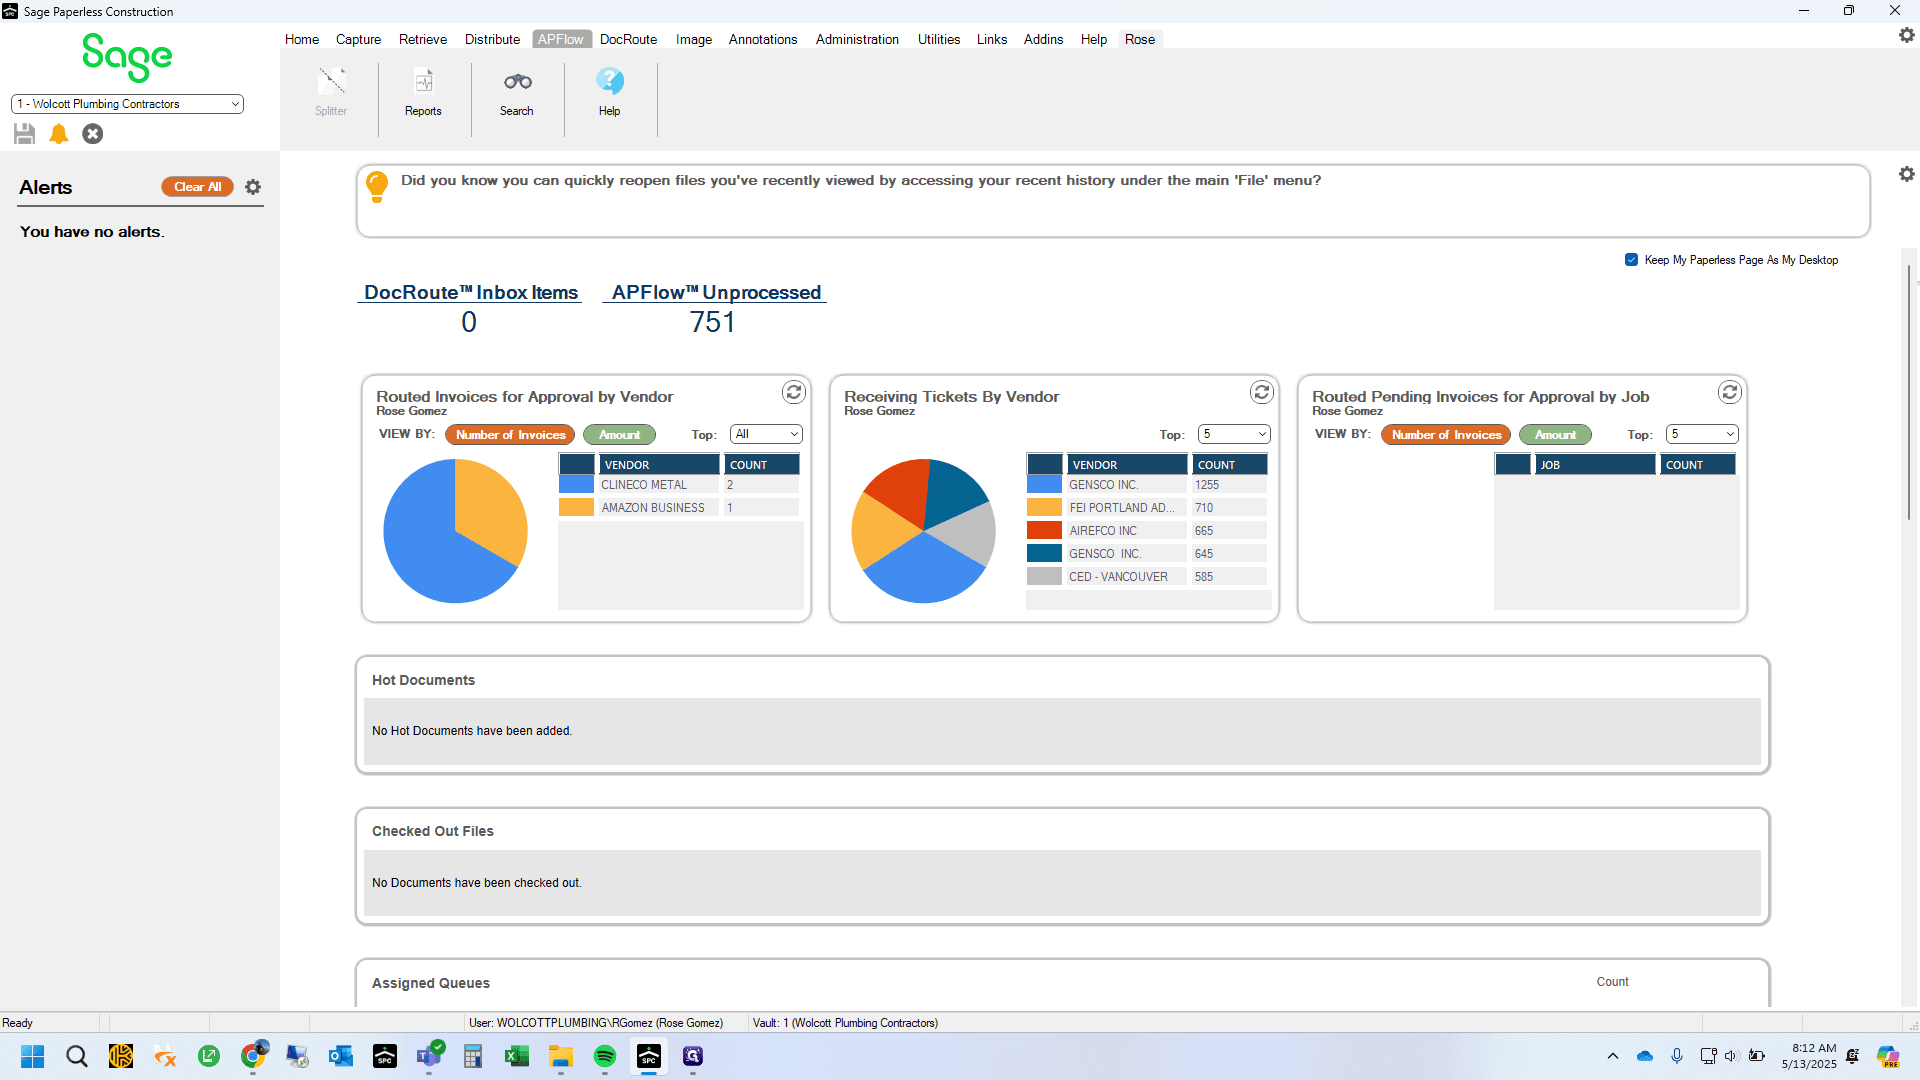Open File Explorer from the taskbar
Image resolution: width=1920 pixels, height=1080 pixels.
tap(561, 1057)
